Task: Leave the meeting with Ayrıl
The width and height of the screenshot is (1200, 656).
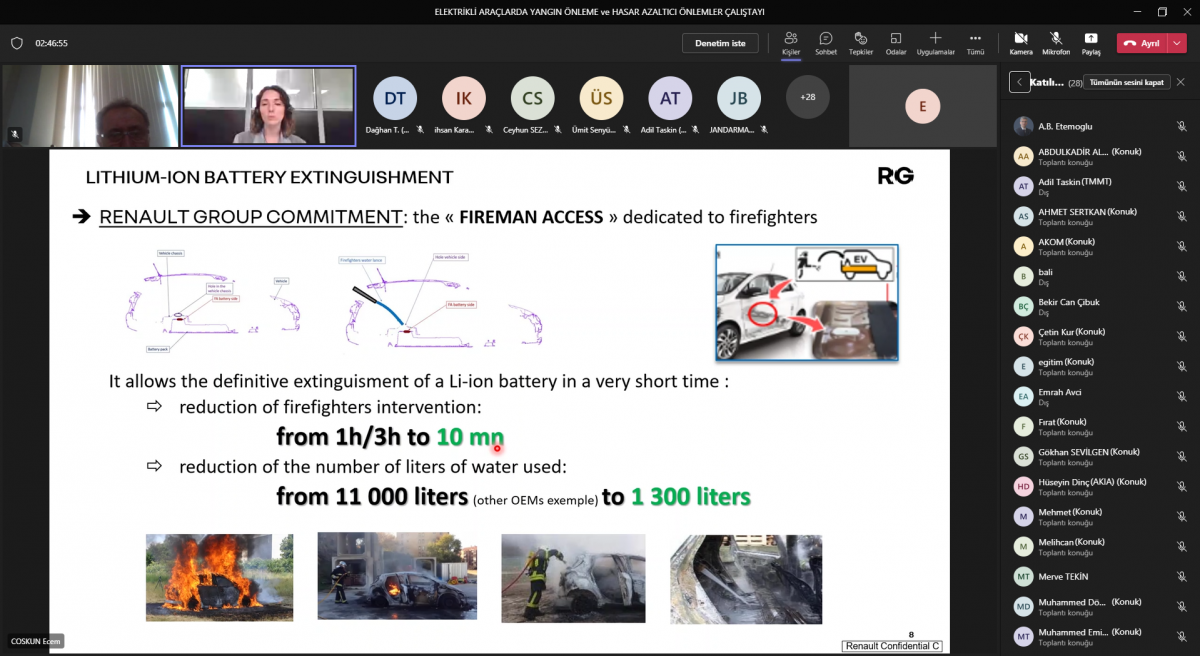Action: (1141, 43)
